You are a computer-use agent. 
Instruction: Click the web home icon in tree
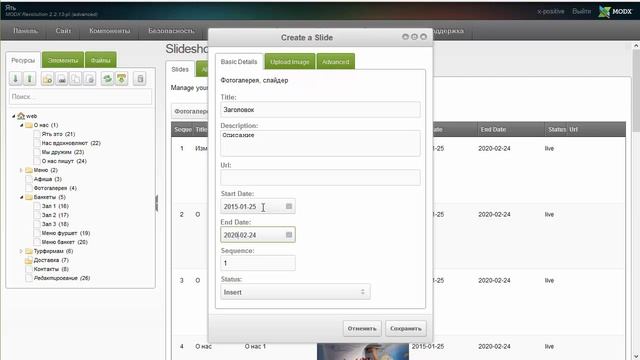(x=21, y=116)
